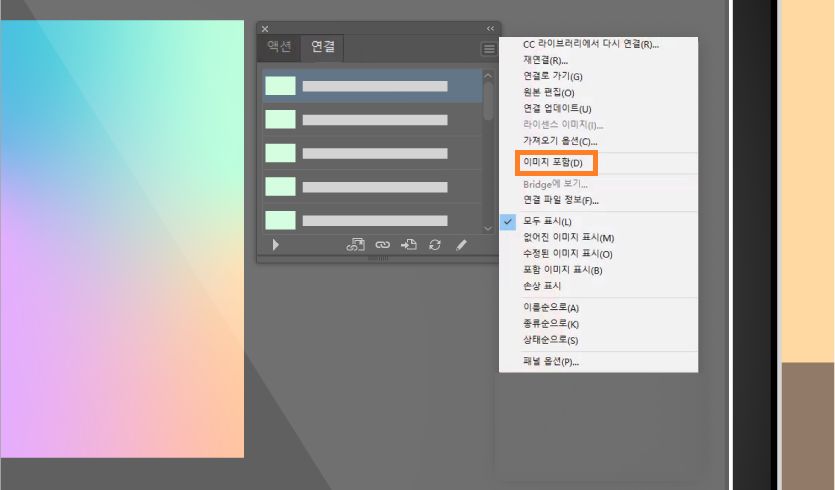
Task: Sort links with 이름순으로(A)
Action: coord(551,308)
